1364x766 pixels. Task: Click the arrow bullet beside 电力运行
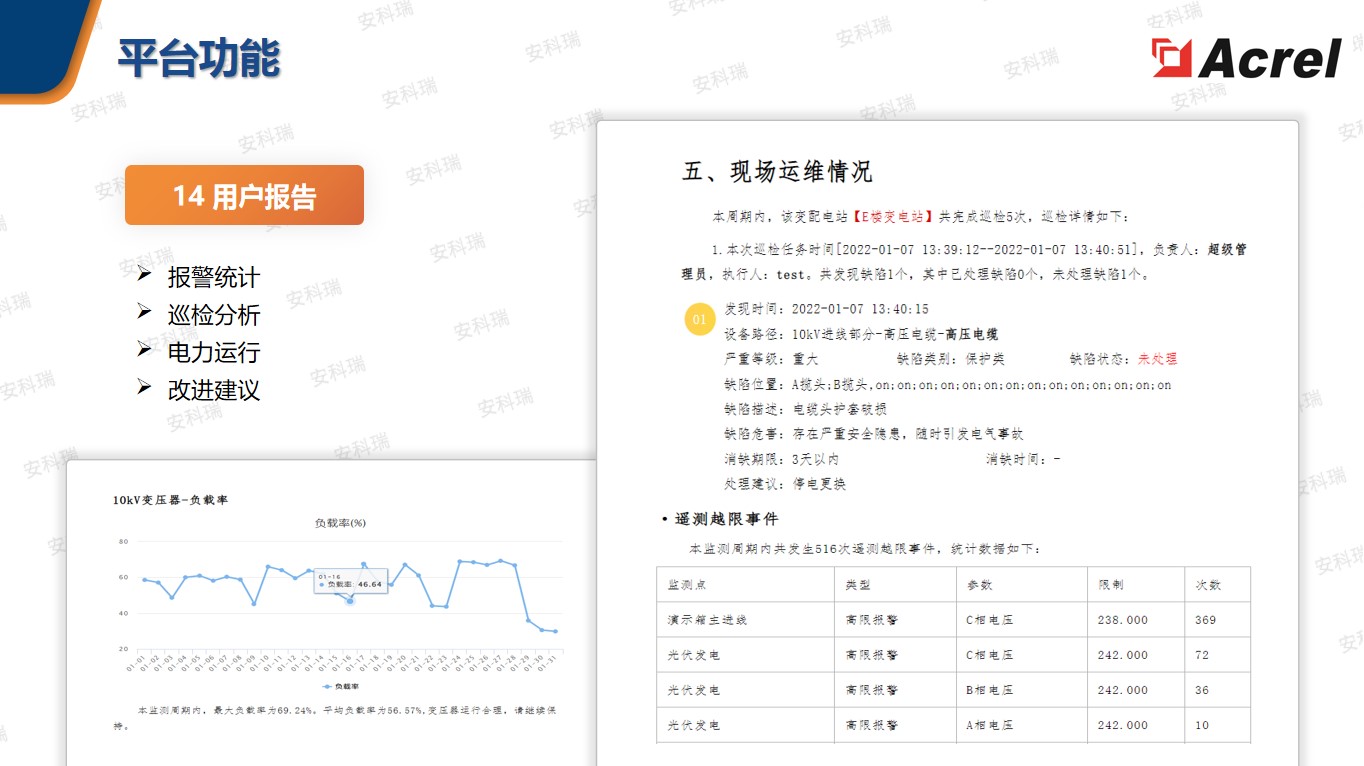click(x=145, y=350)
